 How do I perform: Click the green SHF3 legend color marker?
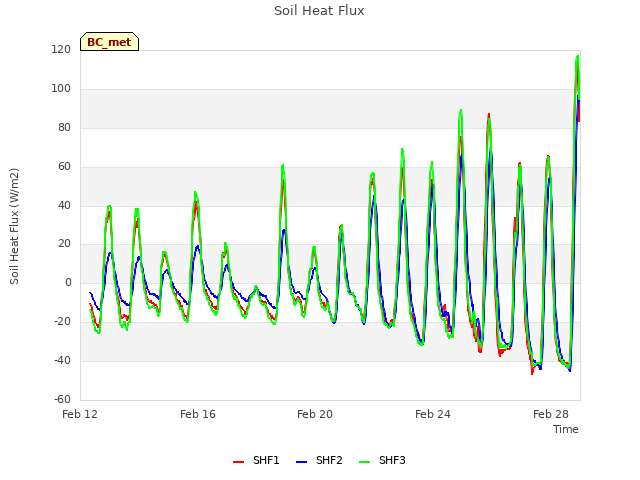pos(364,462)
